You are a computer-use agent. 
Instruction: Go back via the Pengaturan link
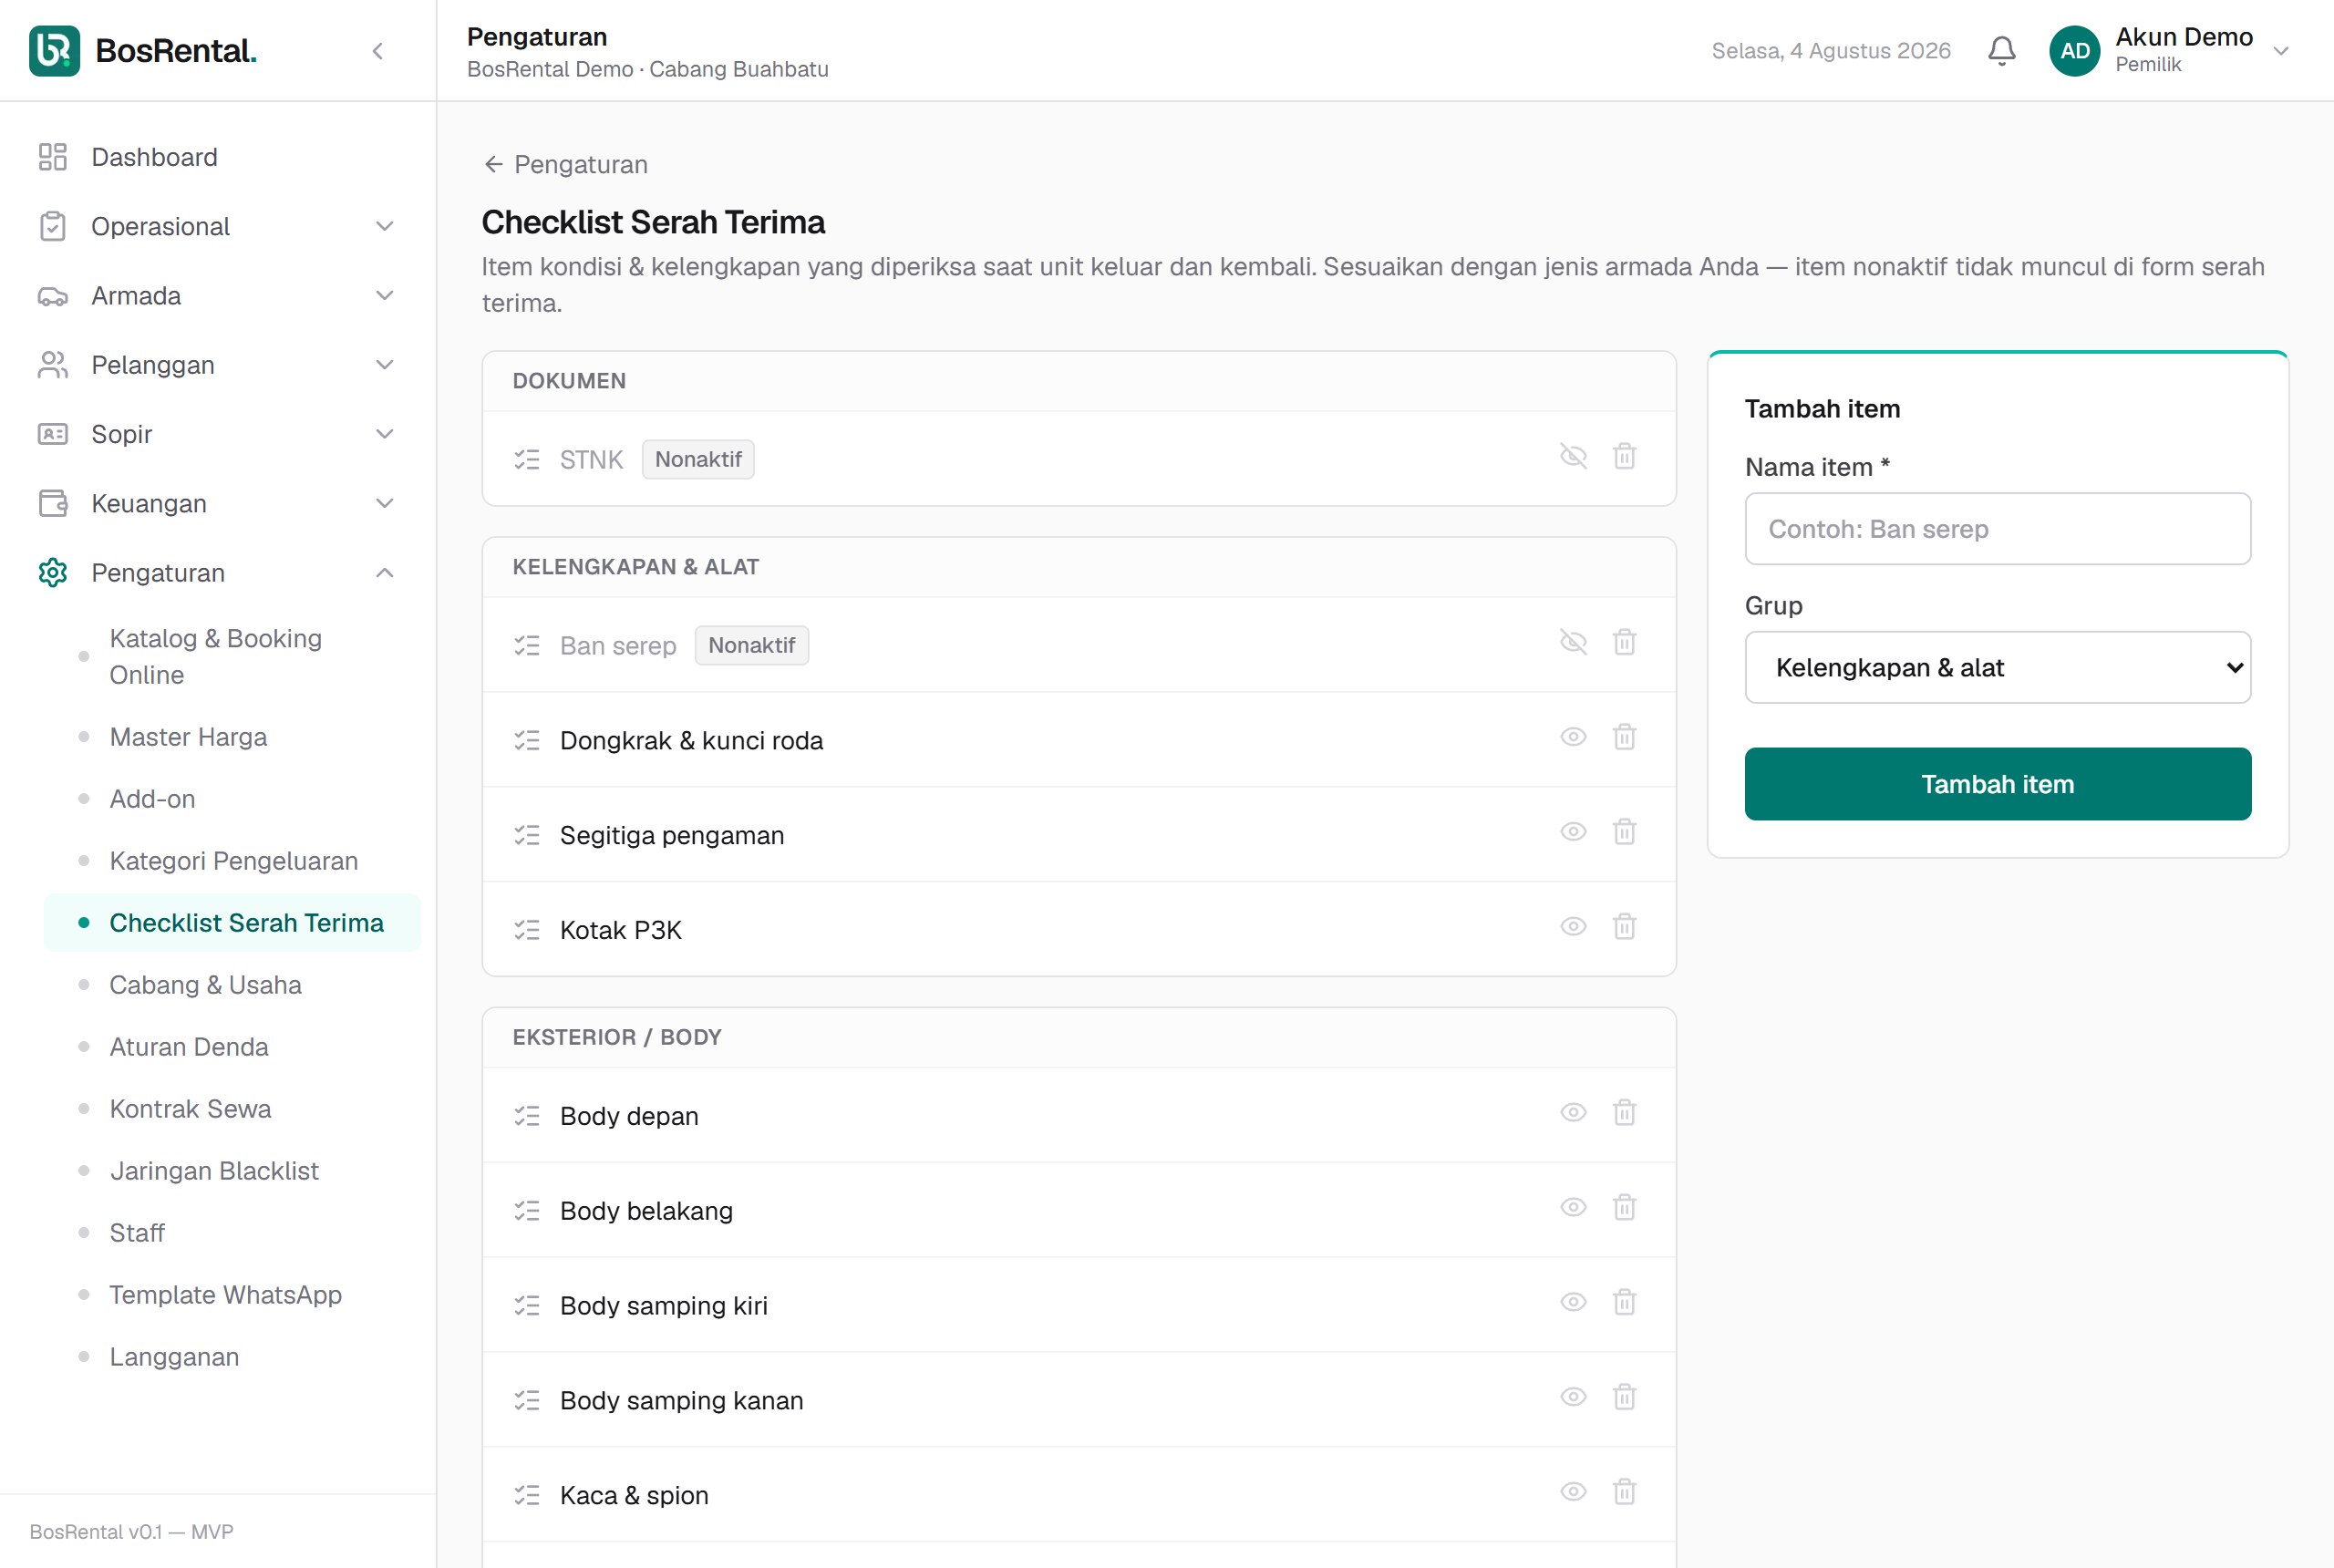566,164
